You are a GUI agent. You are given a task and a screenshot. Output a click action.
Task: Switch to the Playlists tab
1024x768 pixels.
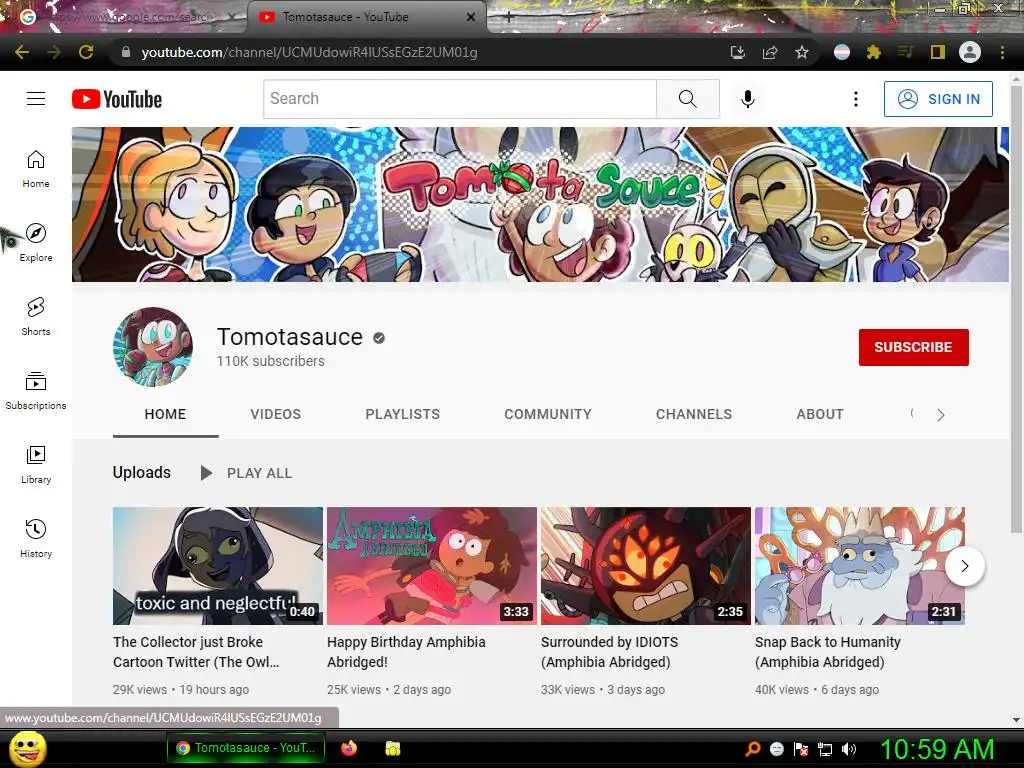coord(402,414)
